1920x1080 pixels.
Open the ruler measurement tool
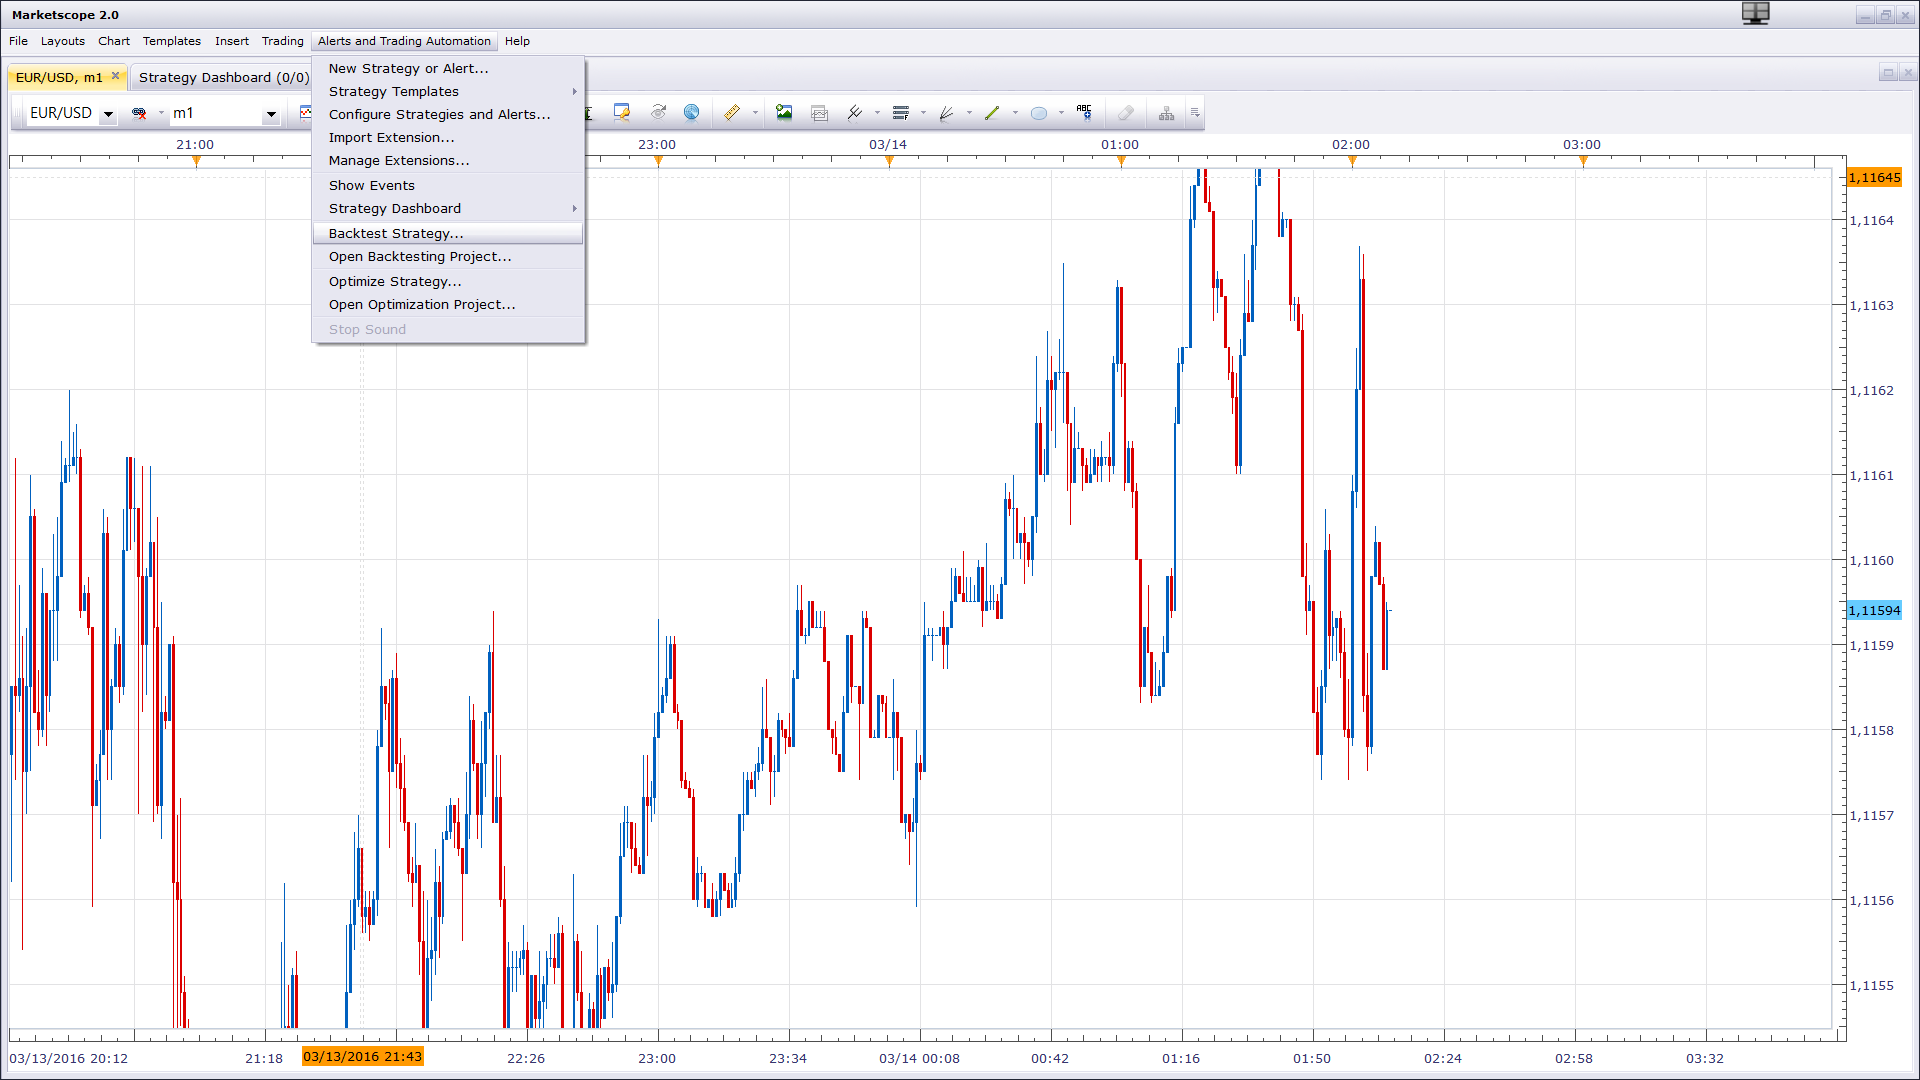pyautogui.click(x=732, y=113)
